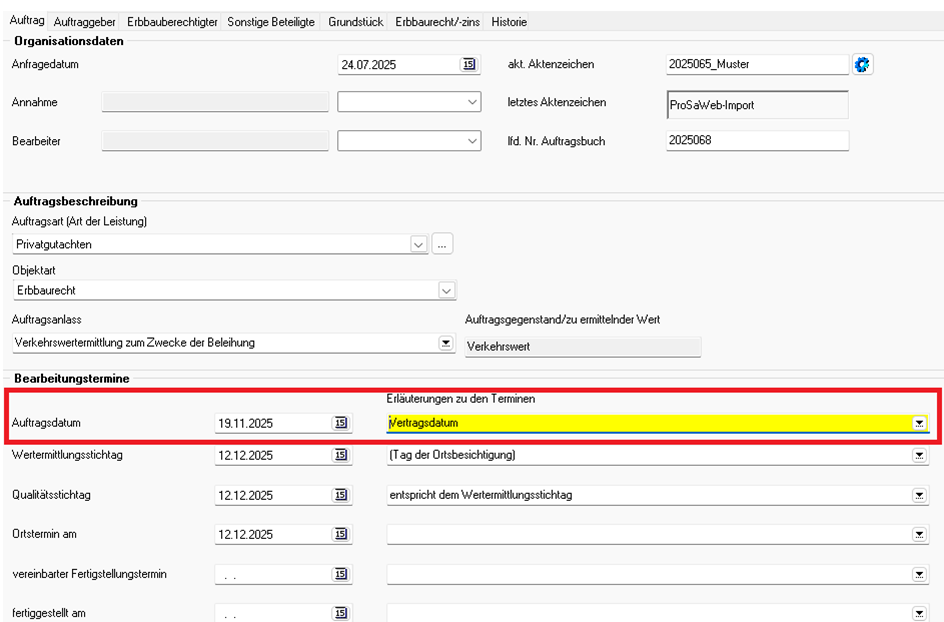Open the Auftragsanlass dropdown list
Viewport: 944px width, 622px height.
(x=446, y=343)
